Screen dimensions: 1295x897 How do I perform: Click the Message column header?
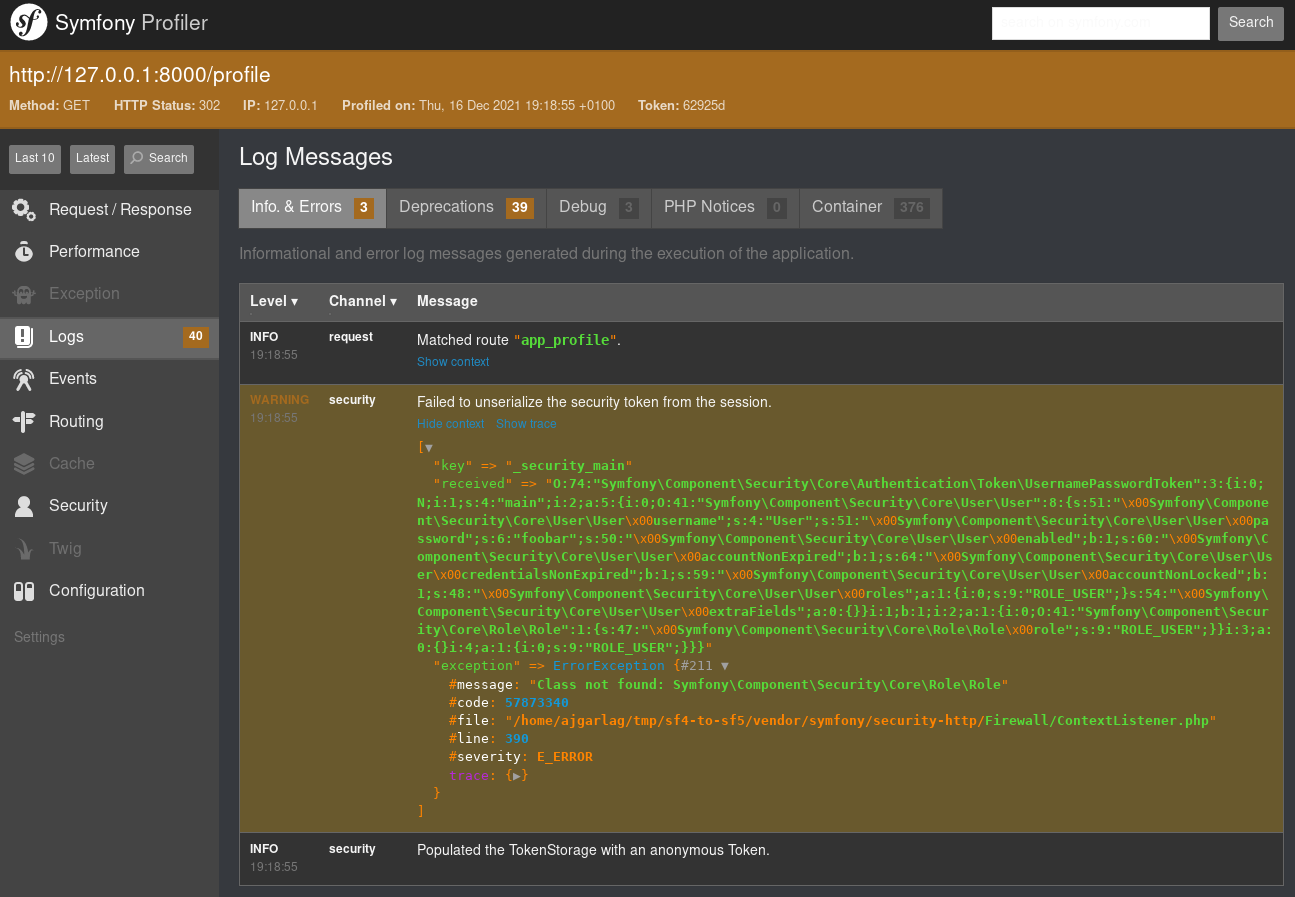click(447, 301)
